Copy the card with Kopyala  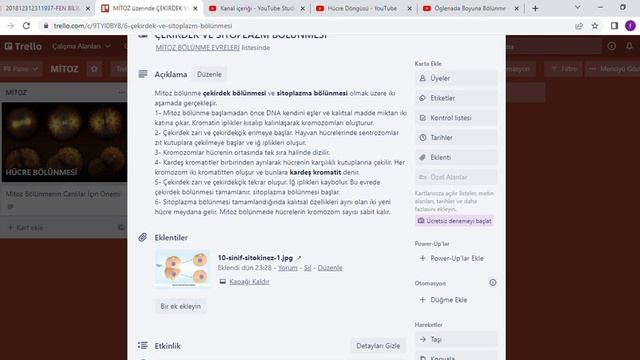tap(456, 356)
